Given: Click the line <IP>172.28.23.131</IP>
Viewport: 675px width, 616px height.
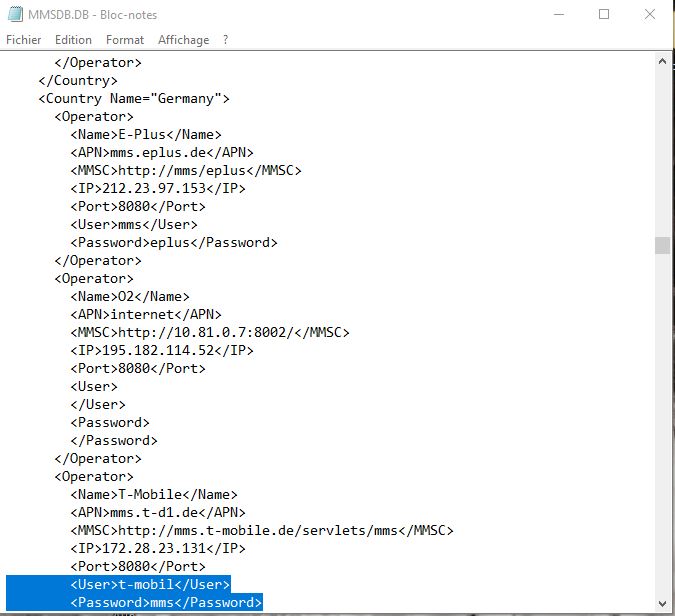Looking at the screenshot, I should point(158,549).
